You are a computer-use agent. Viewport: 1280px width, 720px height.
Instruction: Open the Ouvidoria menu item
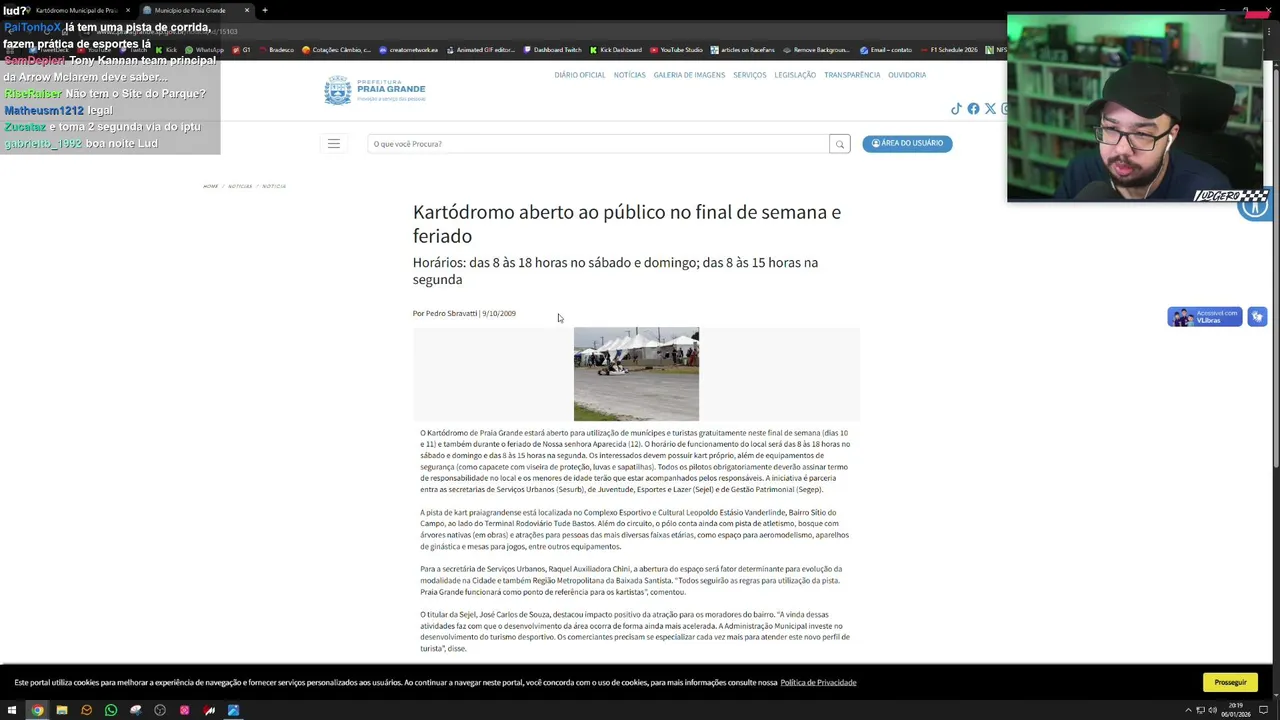click(x=907, y=75)
